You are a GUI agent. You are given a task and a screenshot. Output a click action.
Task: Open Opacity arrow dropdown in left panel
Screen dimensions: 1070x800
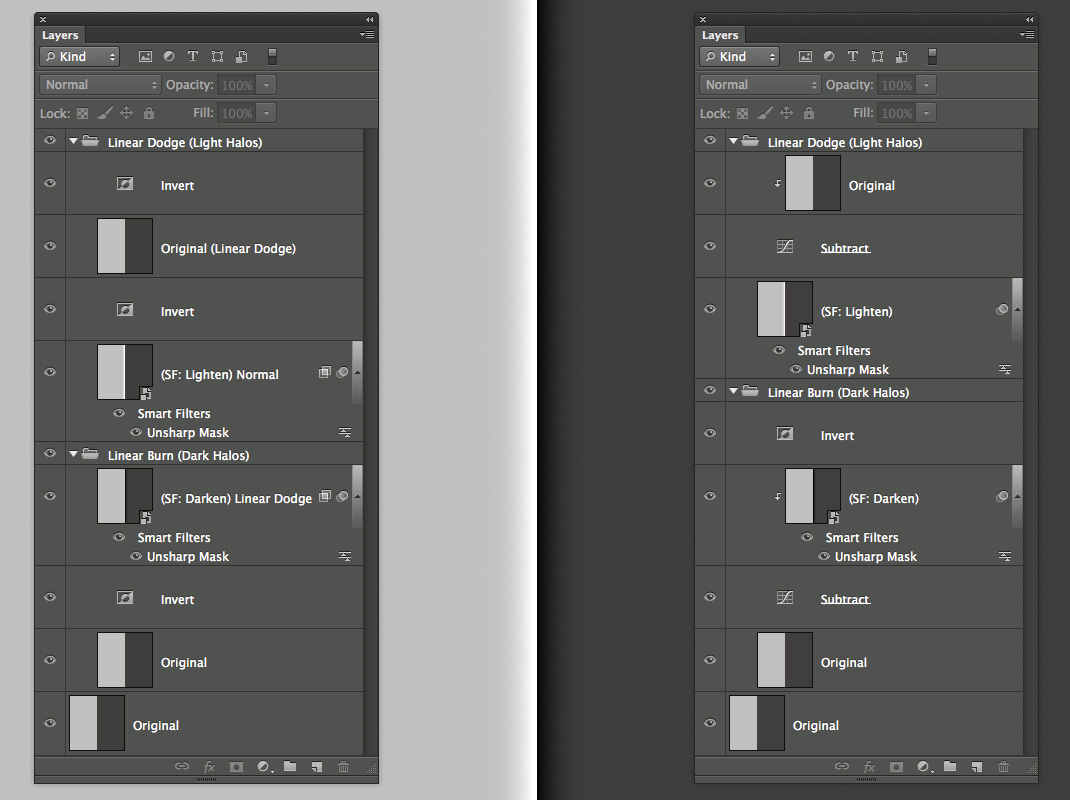click(266, 85)
